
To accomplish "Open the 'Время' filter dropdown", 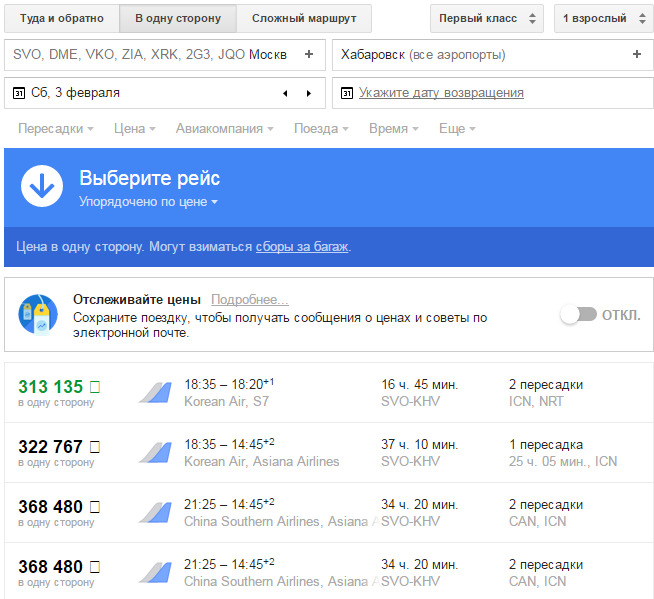I will coord(393,128).
